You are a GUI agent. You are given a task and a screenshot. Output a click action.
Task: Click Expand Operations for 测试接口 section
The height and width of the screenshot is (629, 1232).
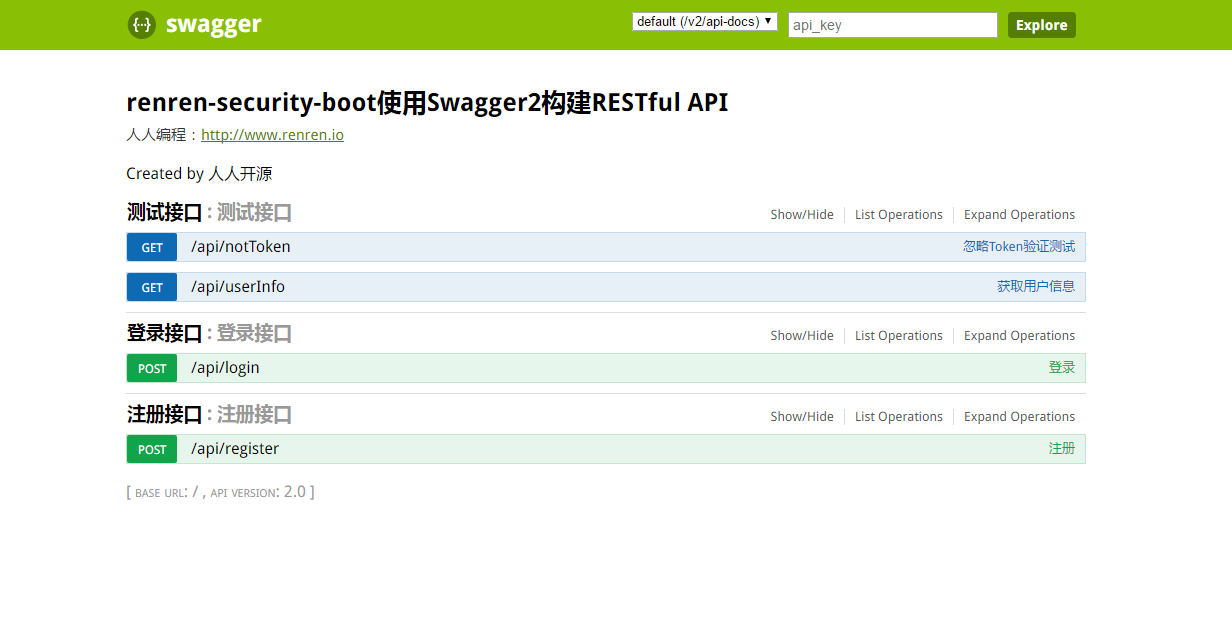[1020, 215]
